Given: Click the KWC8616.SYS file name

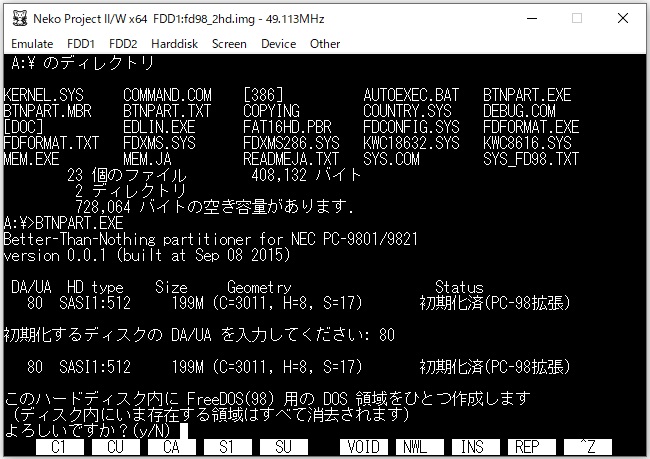Looking at the screenshot, I should [527, 143].
